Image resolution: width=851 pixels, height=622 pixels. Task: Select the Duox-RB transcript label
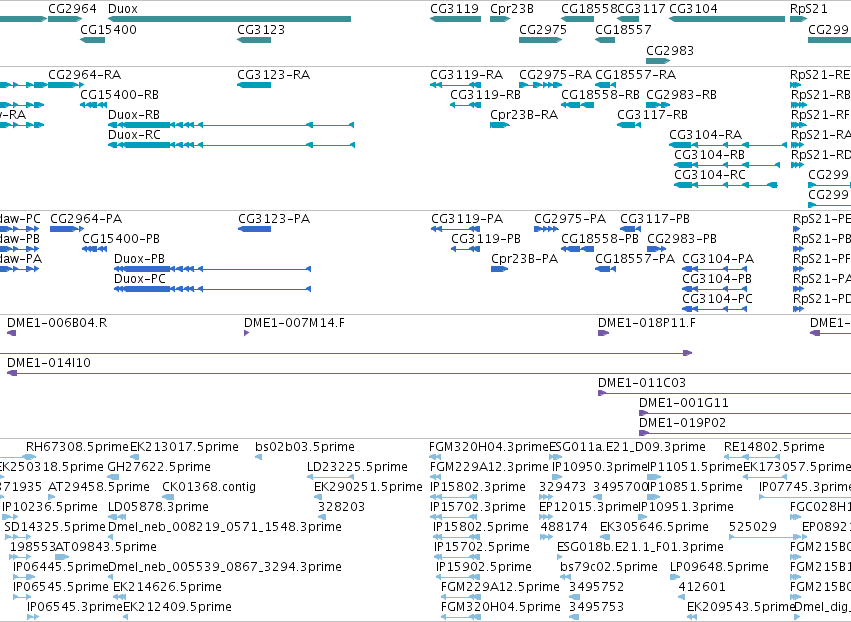134,115
